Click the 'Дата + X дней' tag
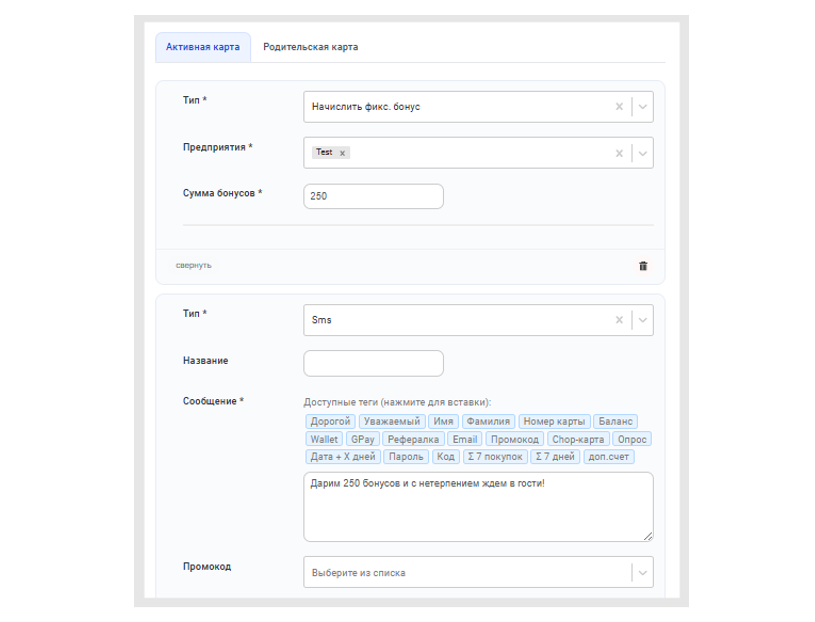 click(x=343, y=457)
